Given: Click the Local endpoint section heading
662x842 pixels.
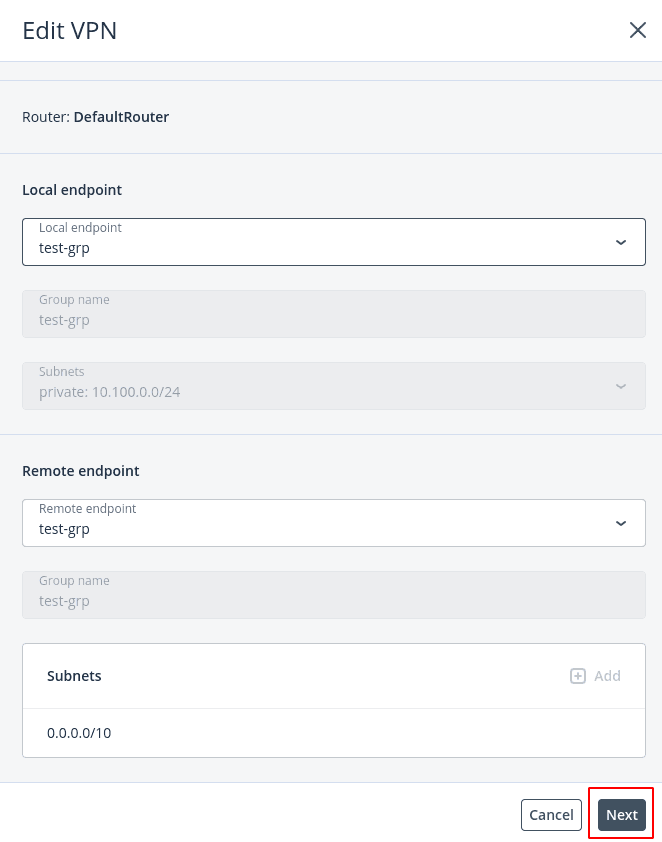Looking at the screenshot, I should pos(72,189).
